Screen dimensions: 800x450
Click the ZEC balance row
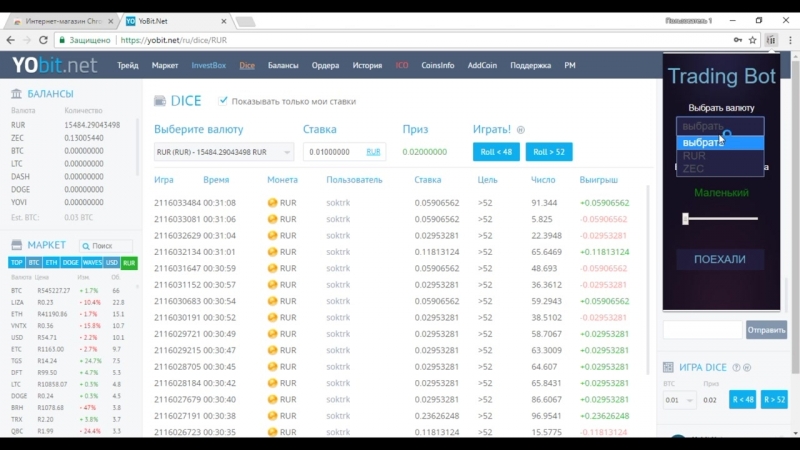pos(71,138)
